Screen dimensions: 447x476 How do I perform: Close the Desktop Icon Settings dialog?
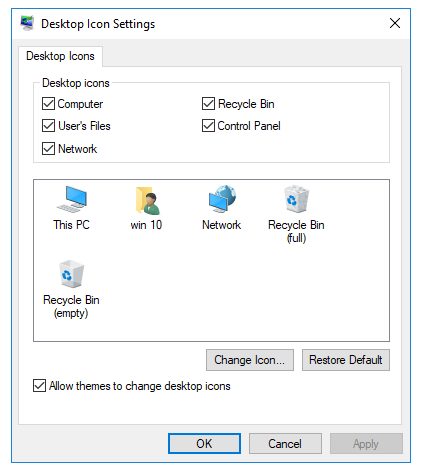[x=395, y=23]
